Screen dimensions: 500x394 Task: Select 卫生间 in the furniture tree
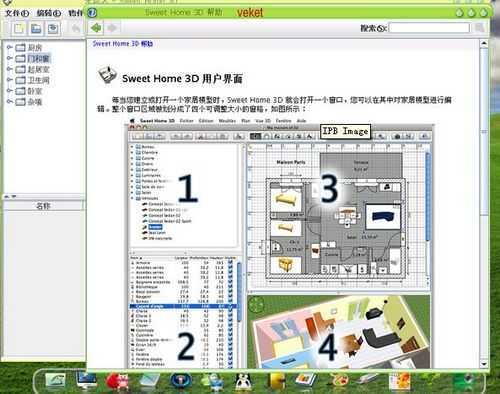coord(38,80)
